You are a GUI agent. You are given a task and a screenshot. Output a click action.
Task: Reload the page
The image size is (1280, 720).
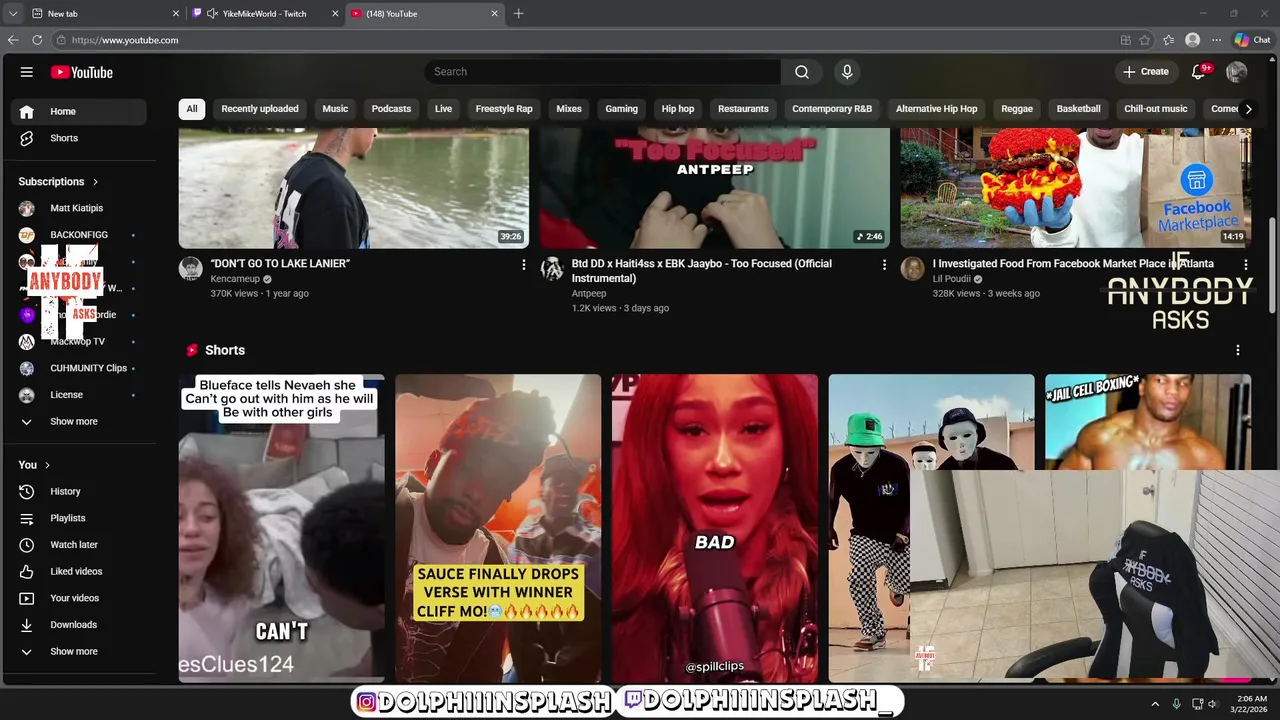pyautogui.click(x=37, y=40)
